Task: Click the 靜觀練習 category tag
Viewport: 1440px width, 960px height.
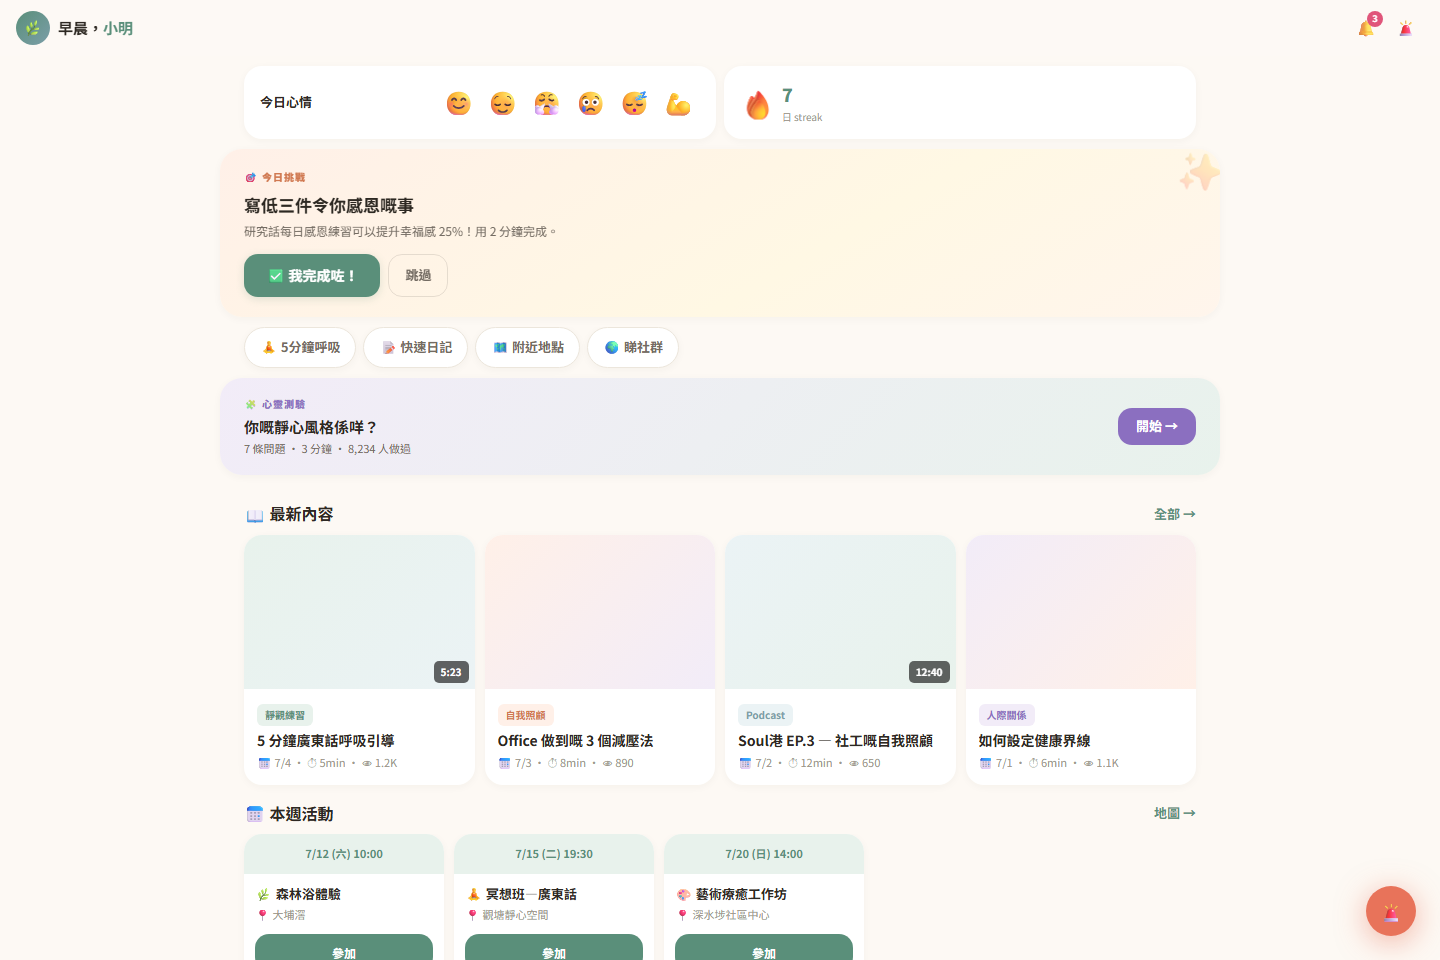Action: pyautogui.click(x=285, y=715)
